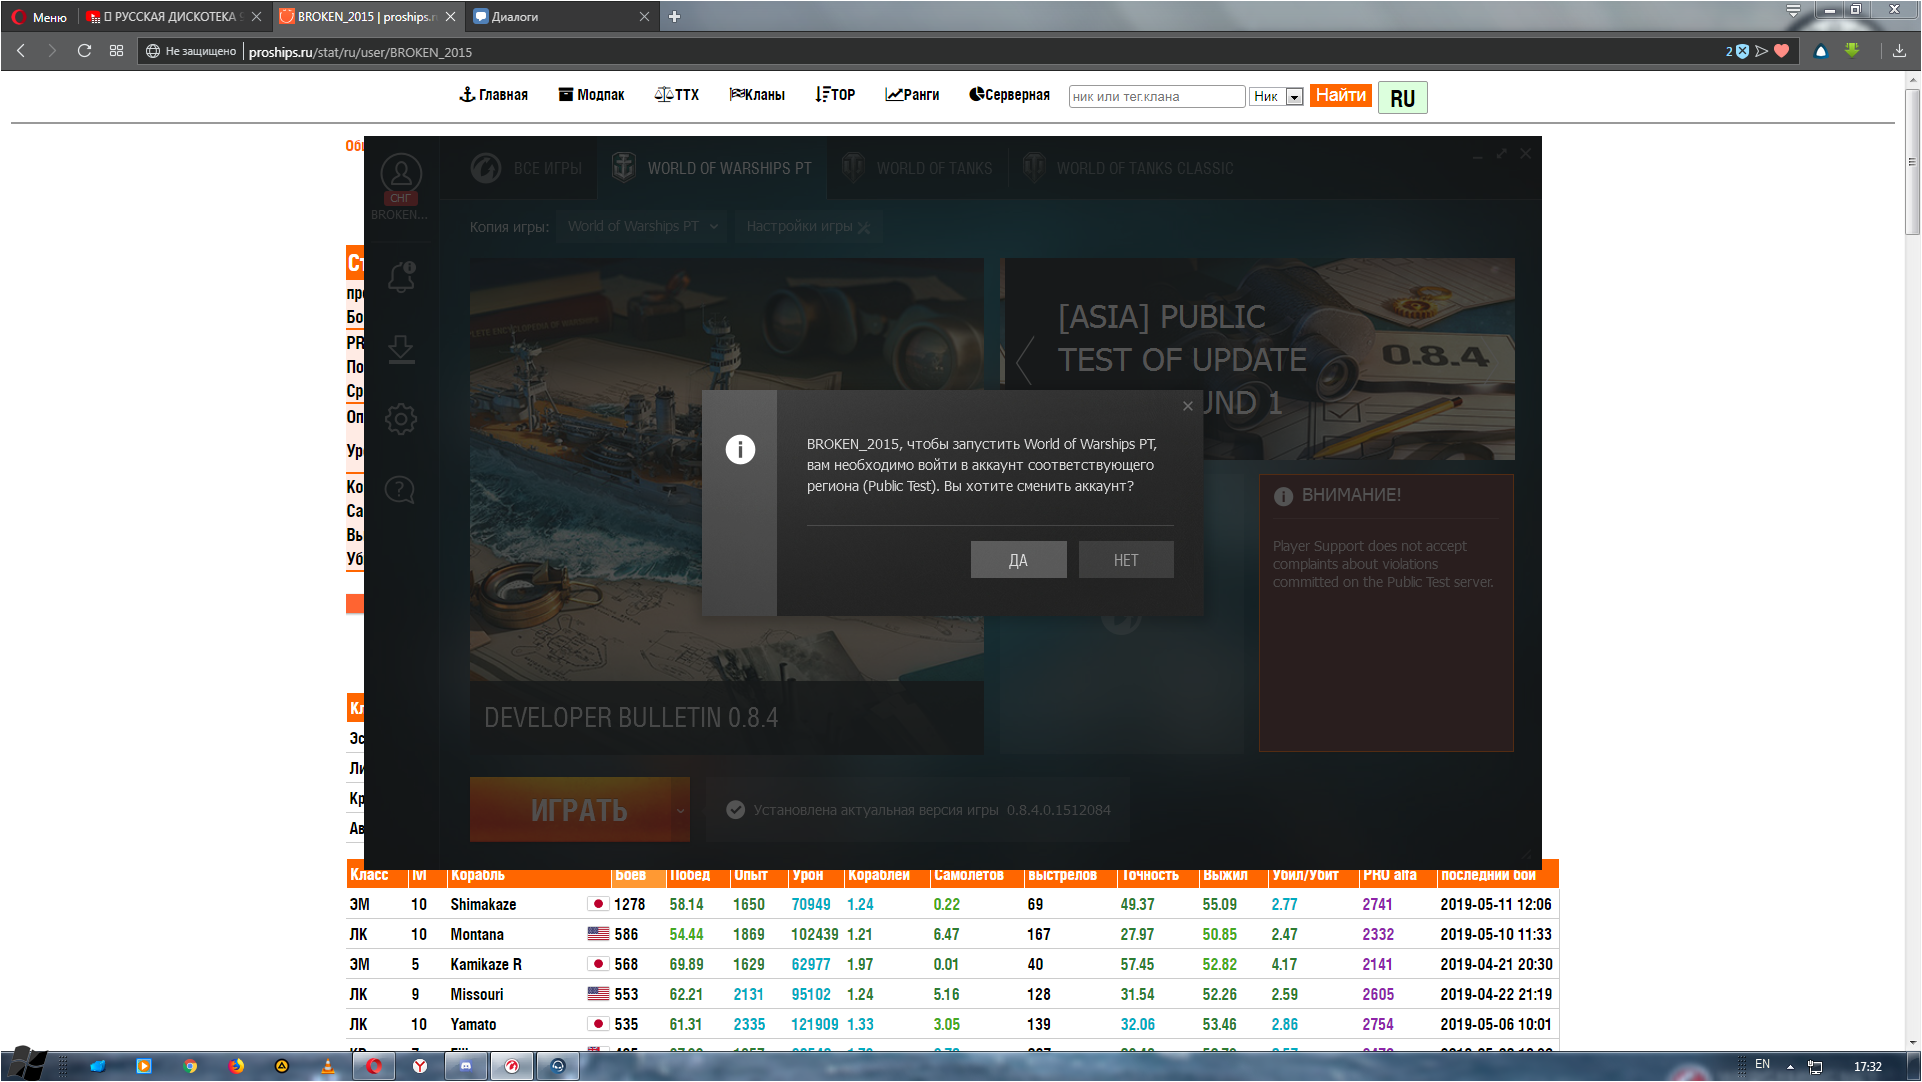
Task: Select the World of Tanks Classic tab
Action: [x=1128, y=168]
